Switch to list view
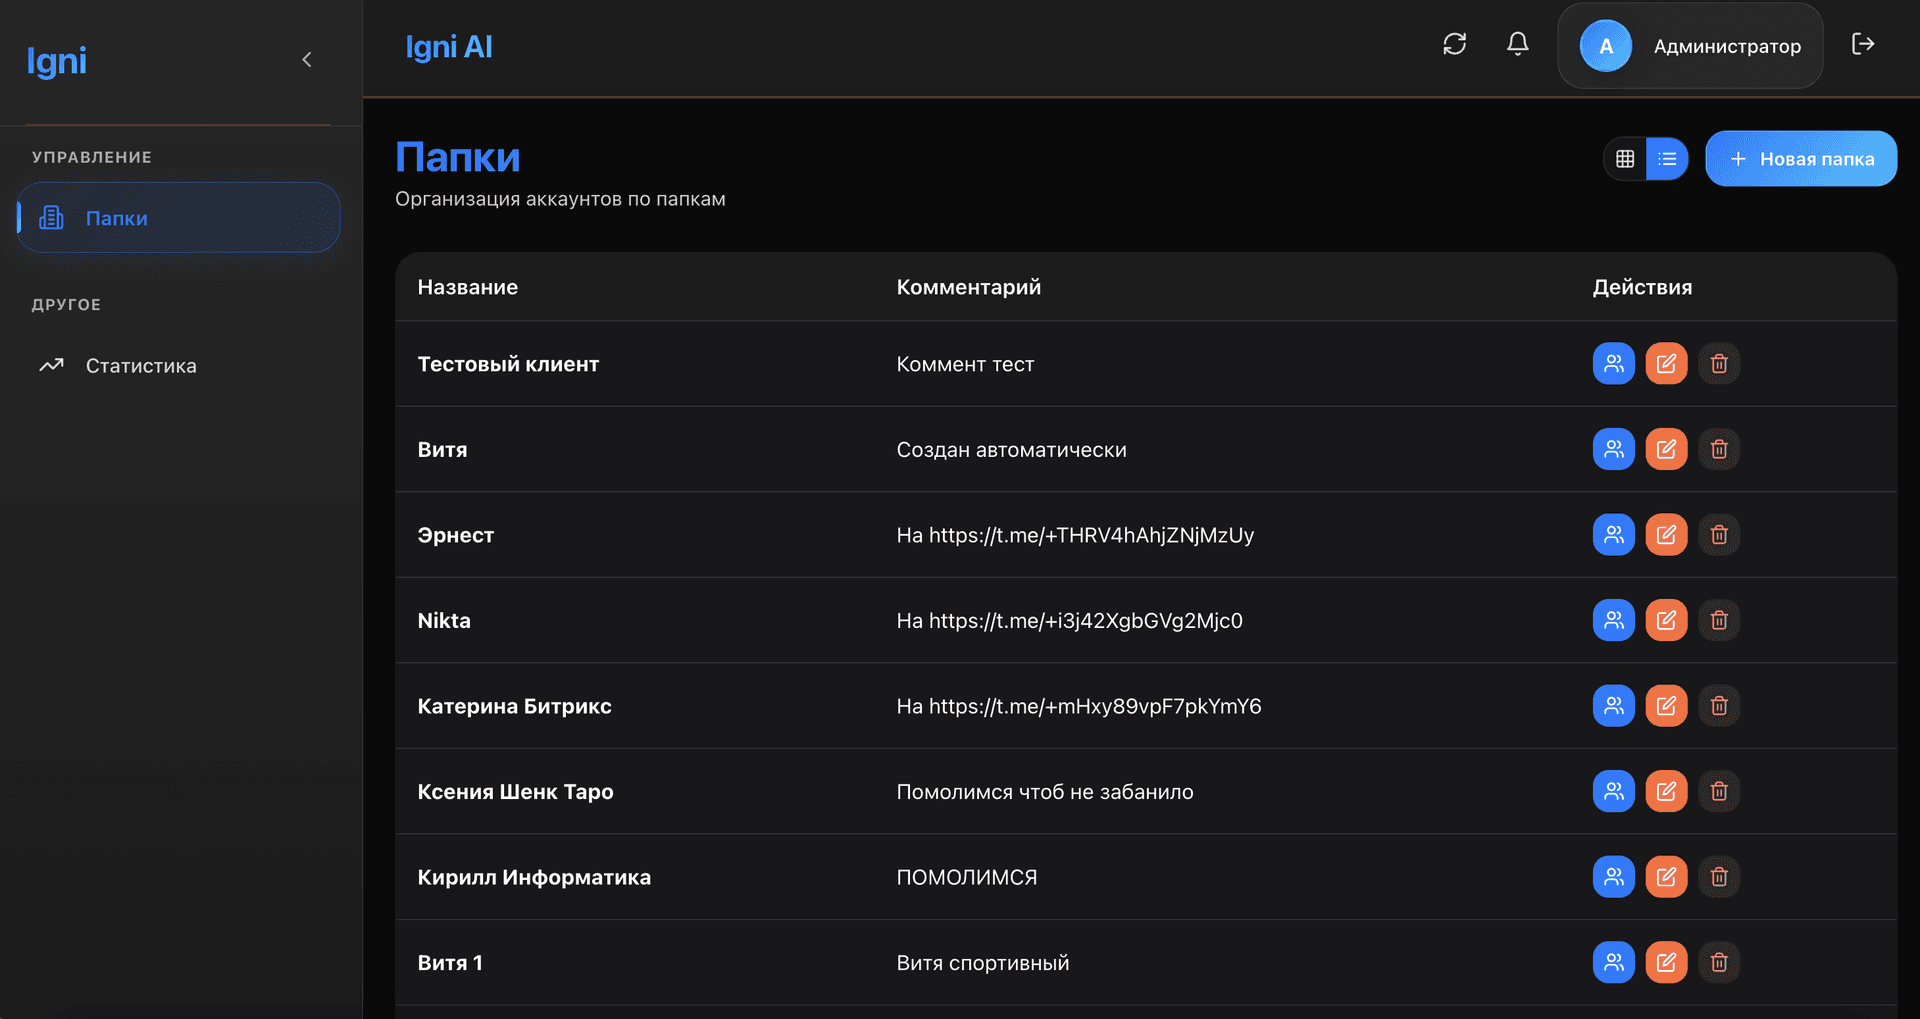Image resolution: width=1920 pixels, height=1019 pixels. [1667, 159]
